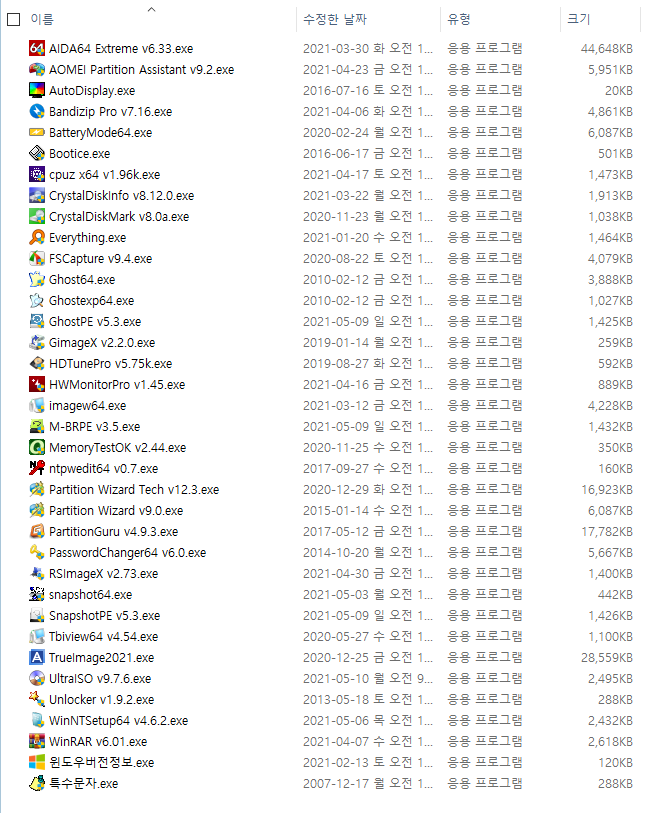Click the 120KB size value
Image resolution: width=652 pixels, height=813 pixels.
pyautogui.click(x=615, y=762)
